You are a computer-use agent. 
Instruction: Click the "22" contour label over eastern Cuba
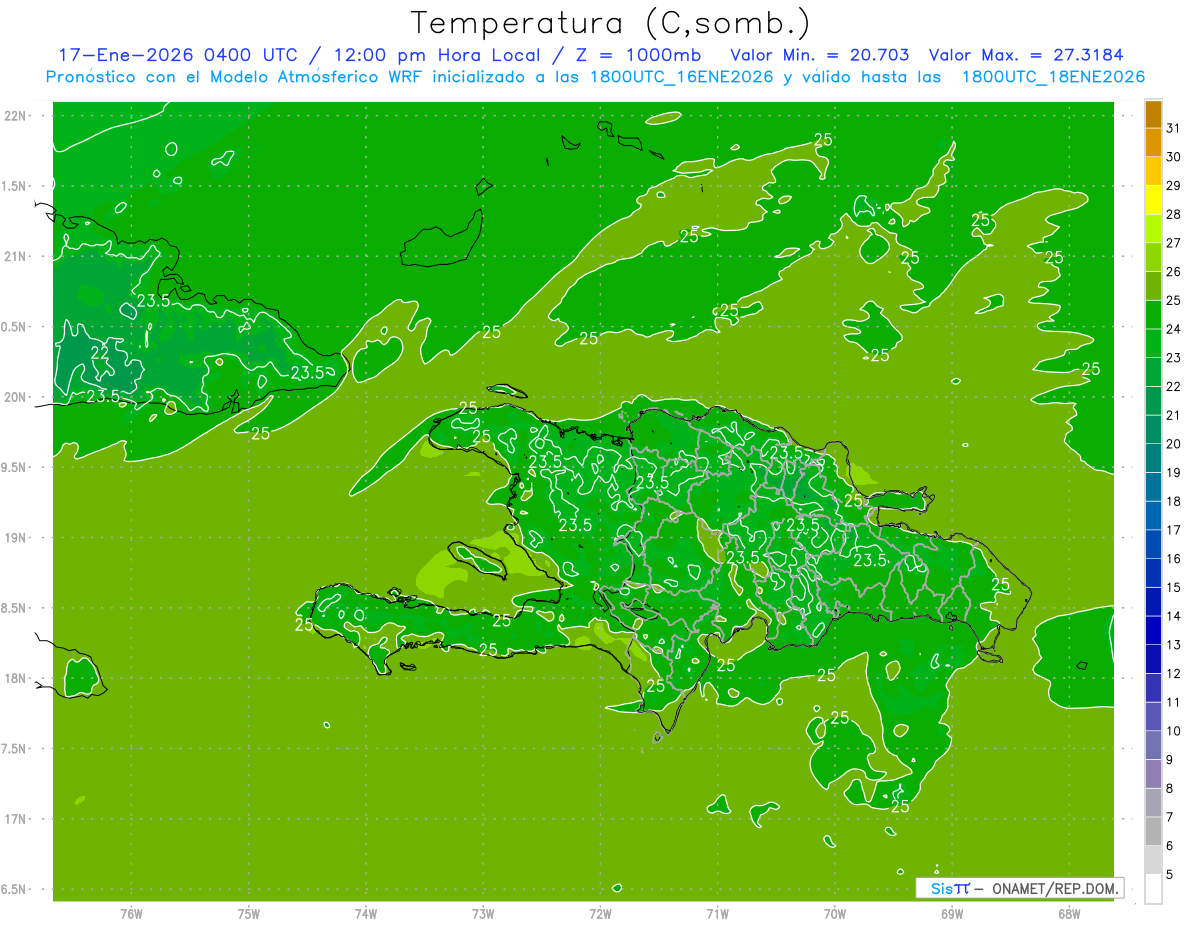point(101,354)
